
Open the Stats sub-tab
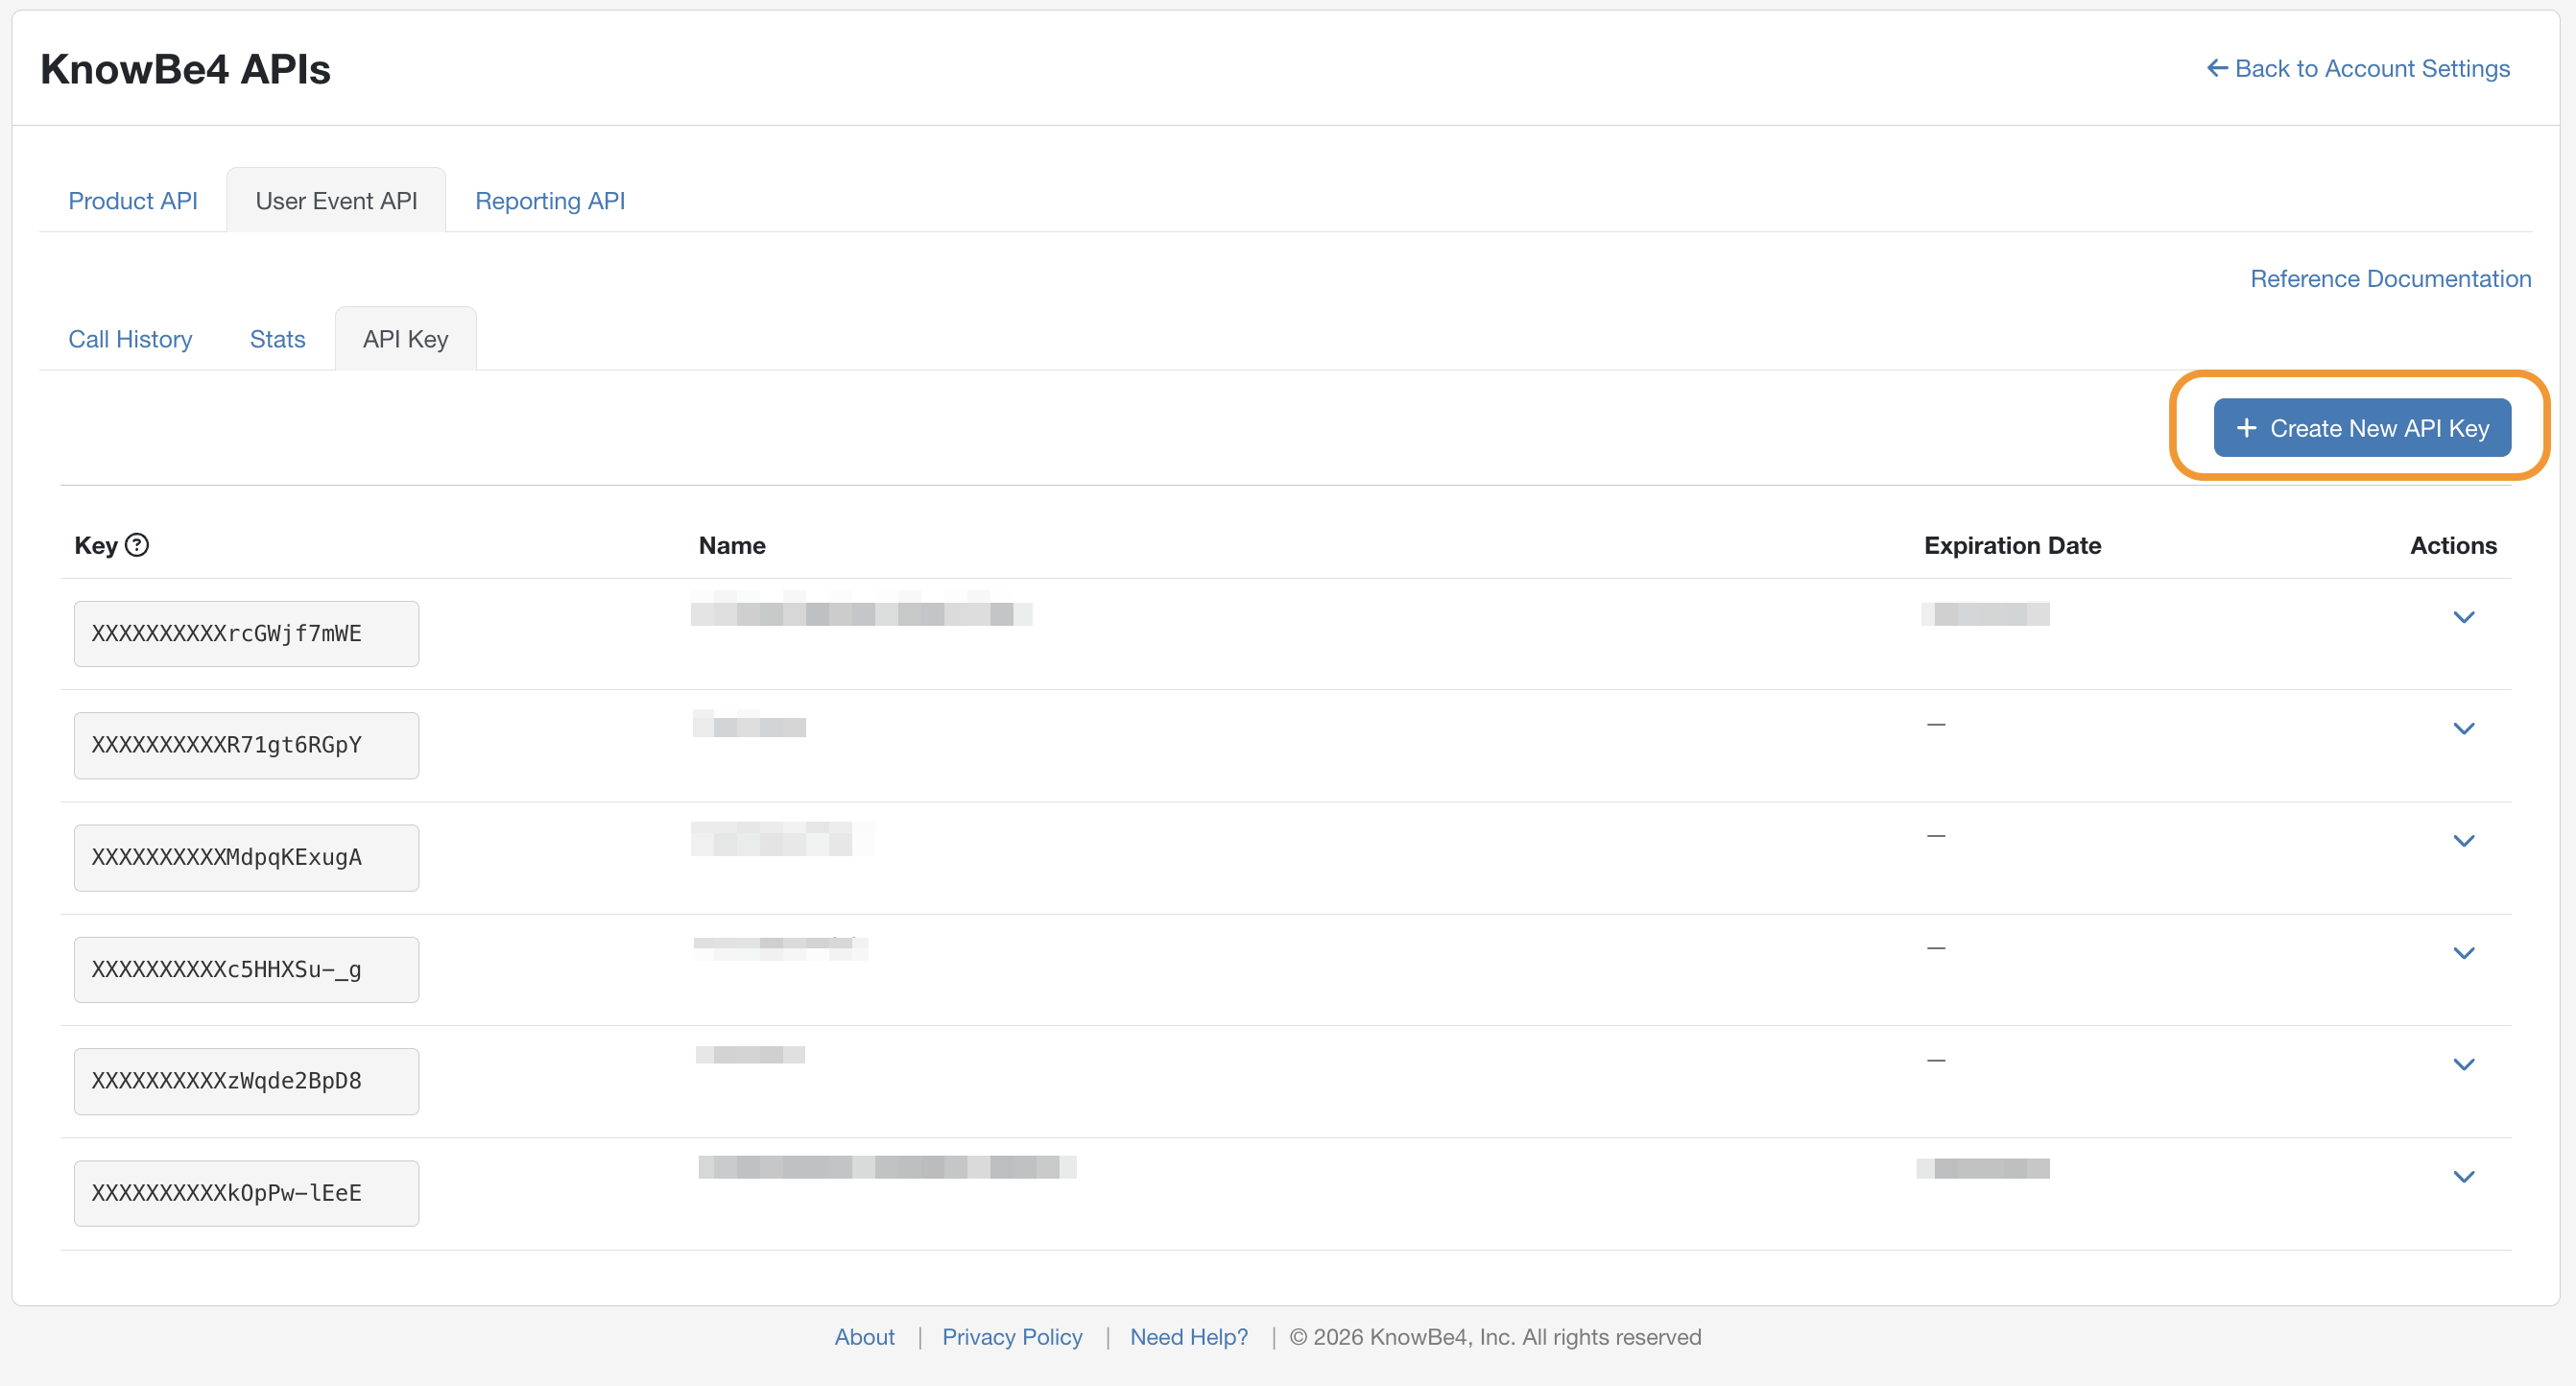(277, 339)
